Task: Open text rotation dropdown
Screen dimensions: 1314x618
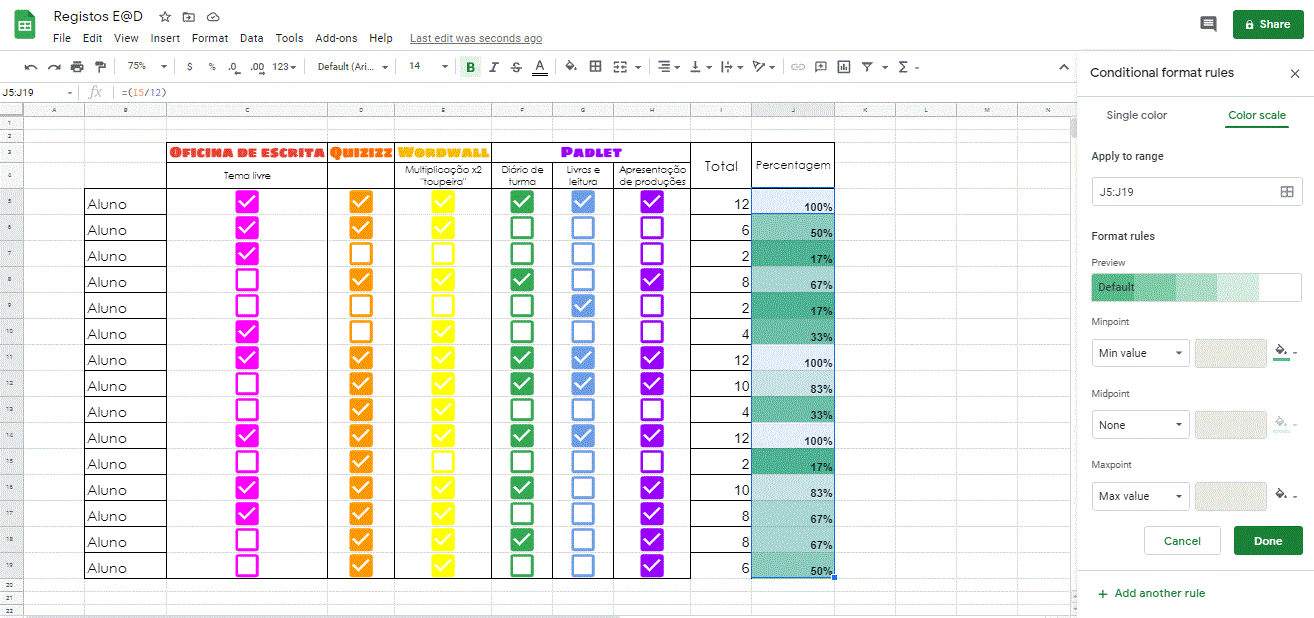Action: pos(764,67)
